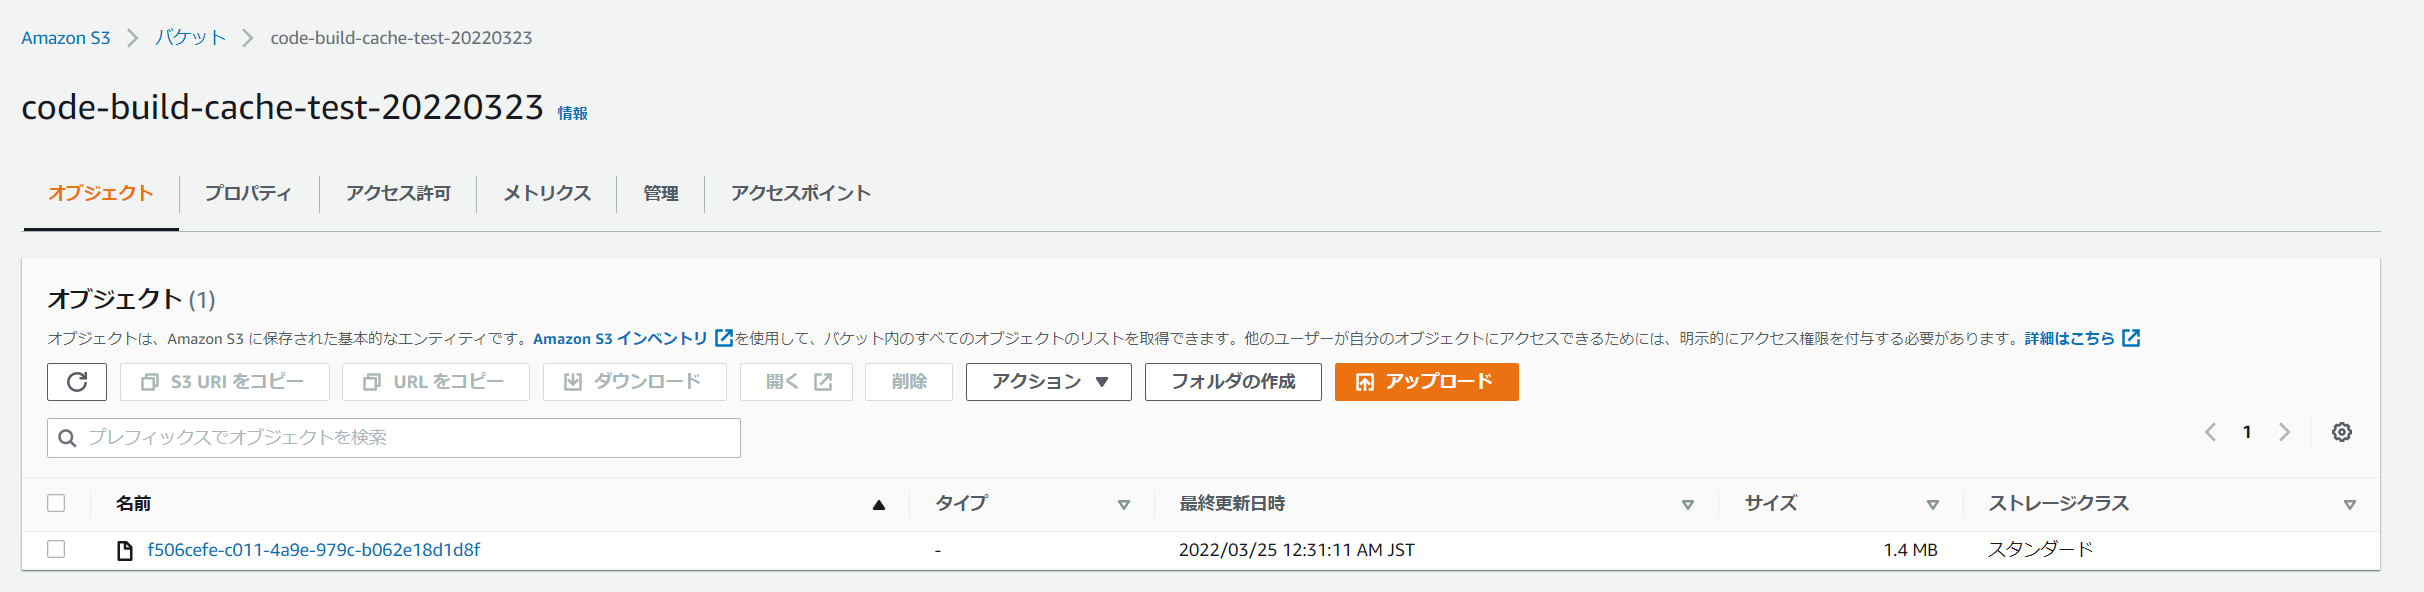Select the アクセスポイント tab
Screen dimensions: 2424x592
pyautogui.click(x=801, y=193)
